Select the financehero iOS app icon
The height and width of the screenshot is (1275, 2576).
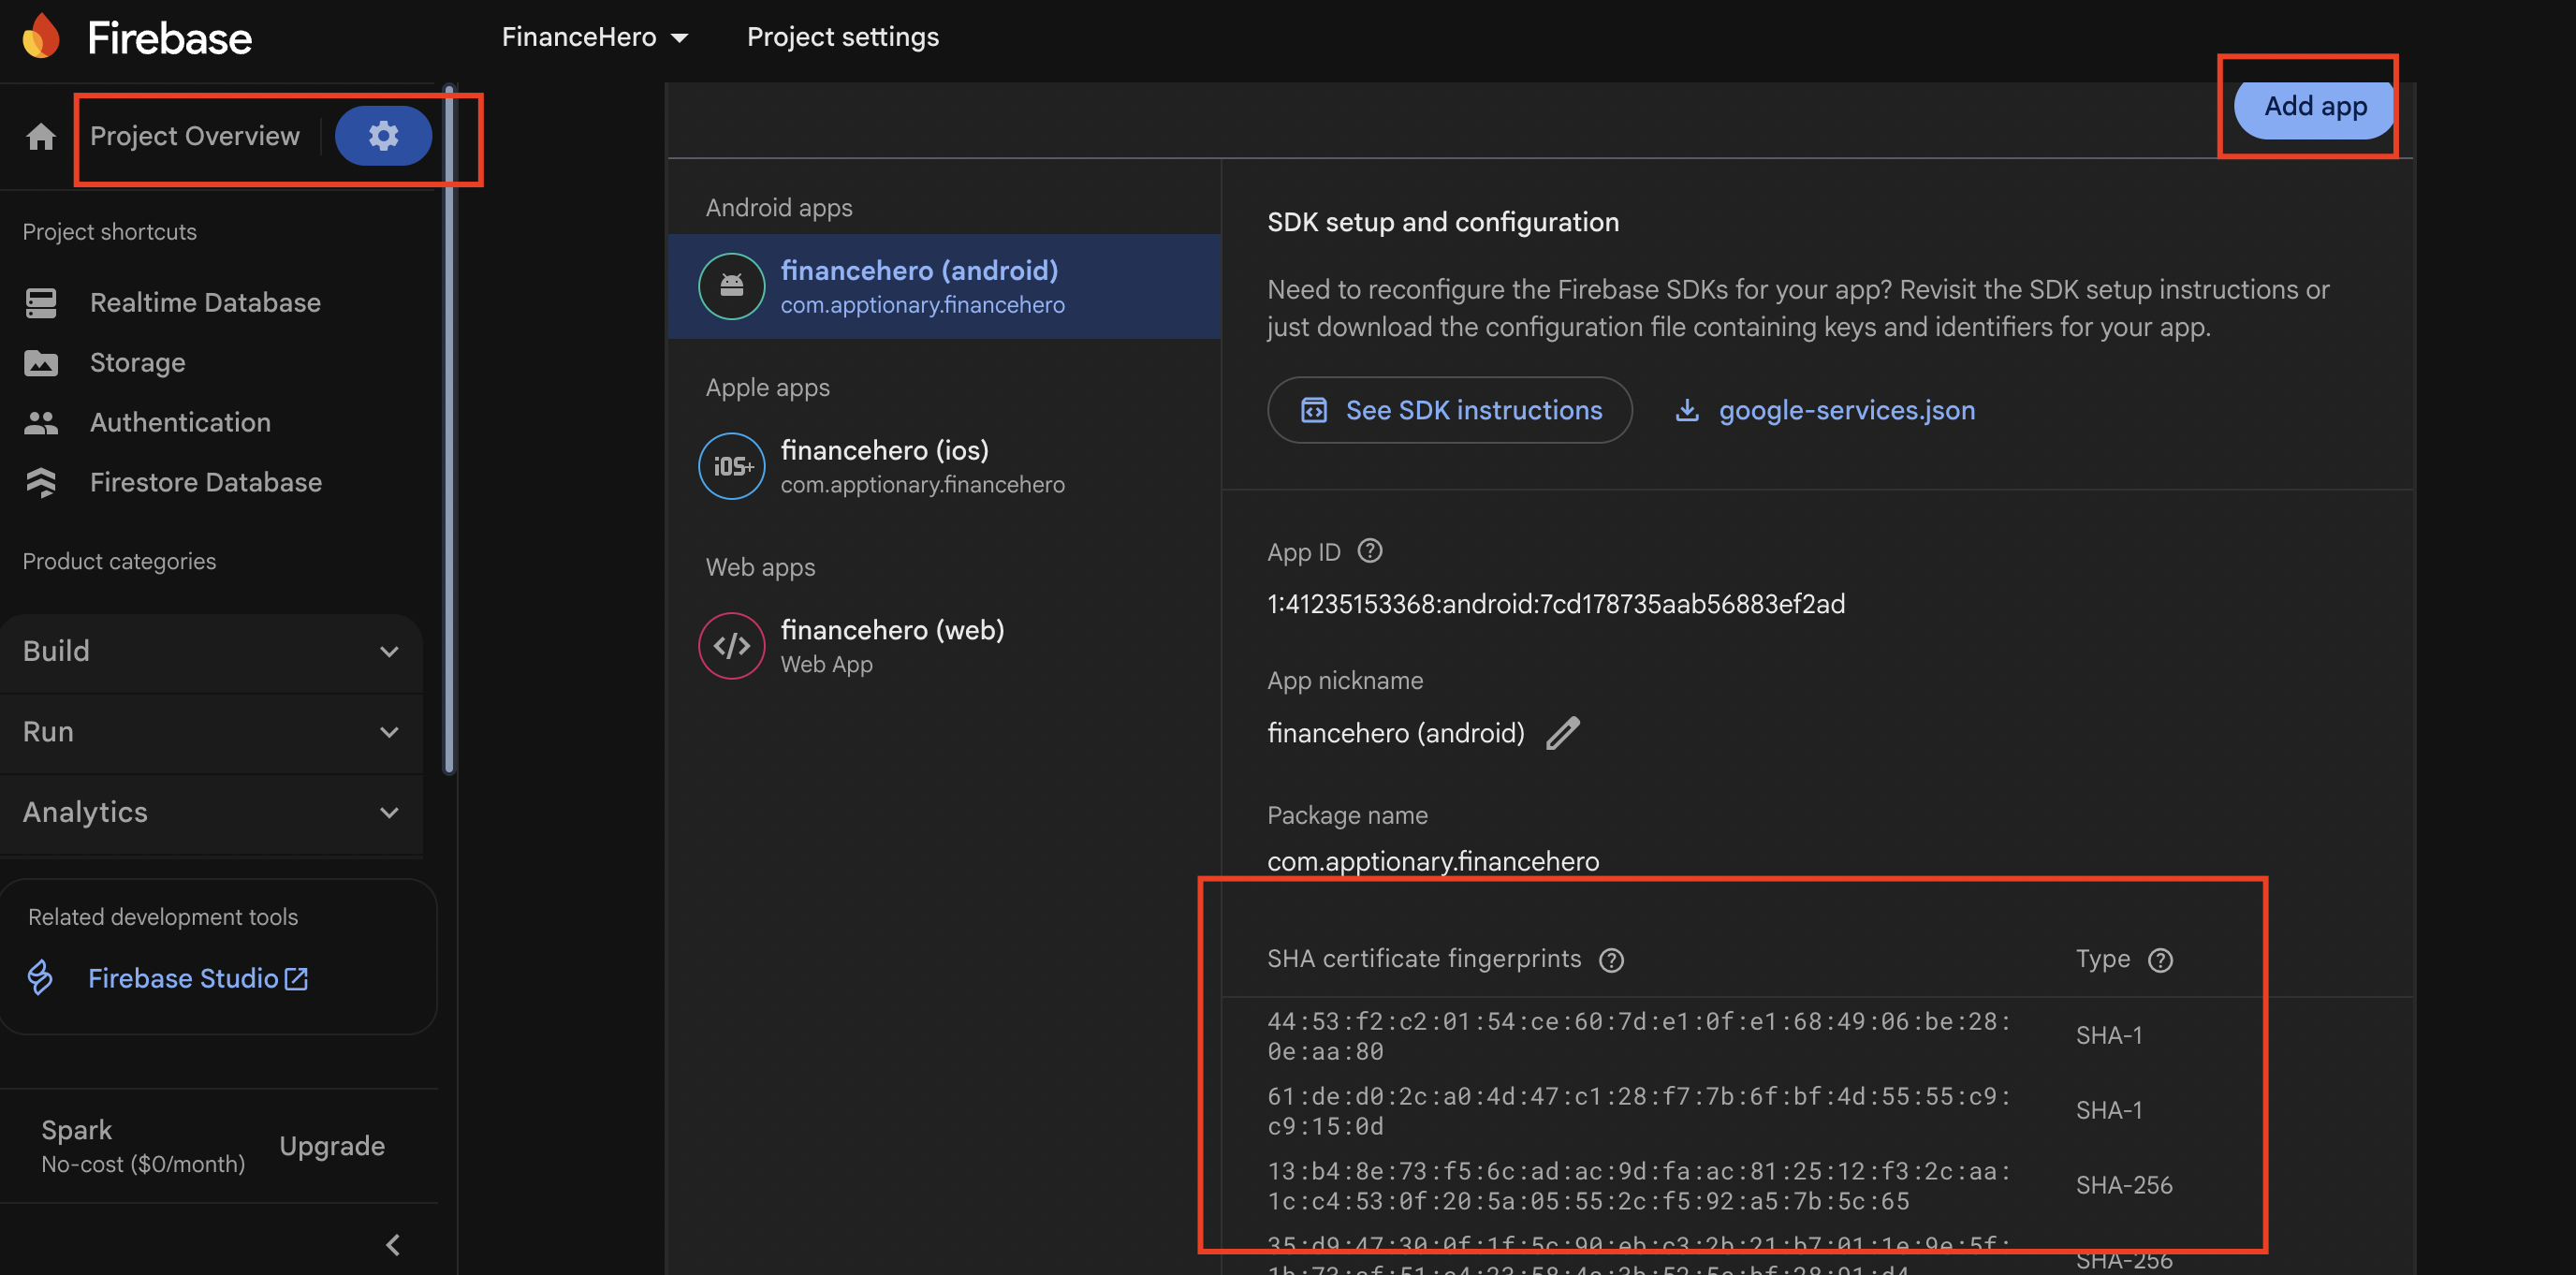coord(731,466)
